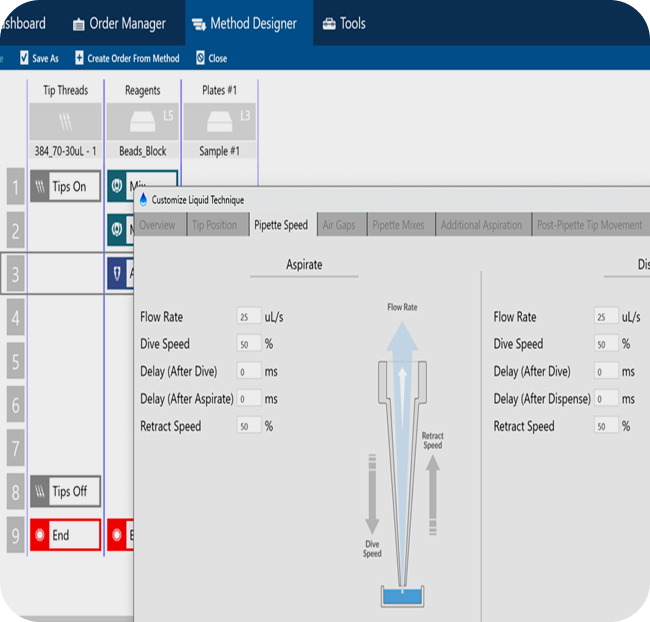Click the Save As icon
Image resolution: width=650 pixels, height=622 pixels.
coord(25,58)
